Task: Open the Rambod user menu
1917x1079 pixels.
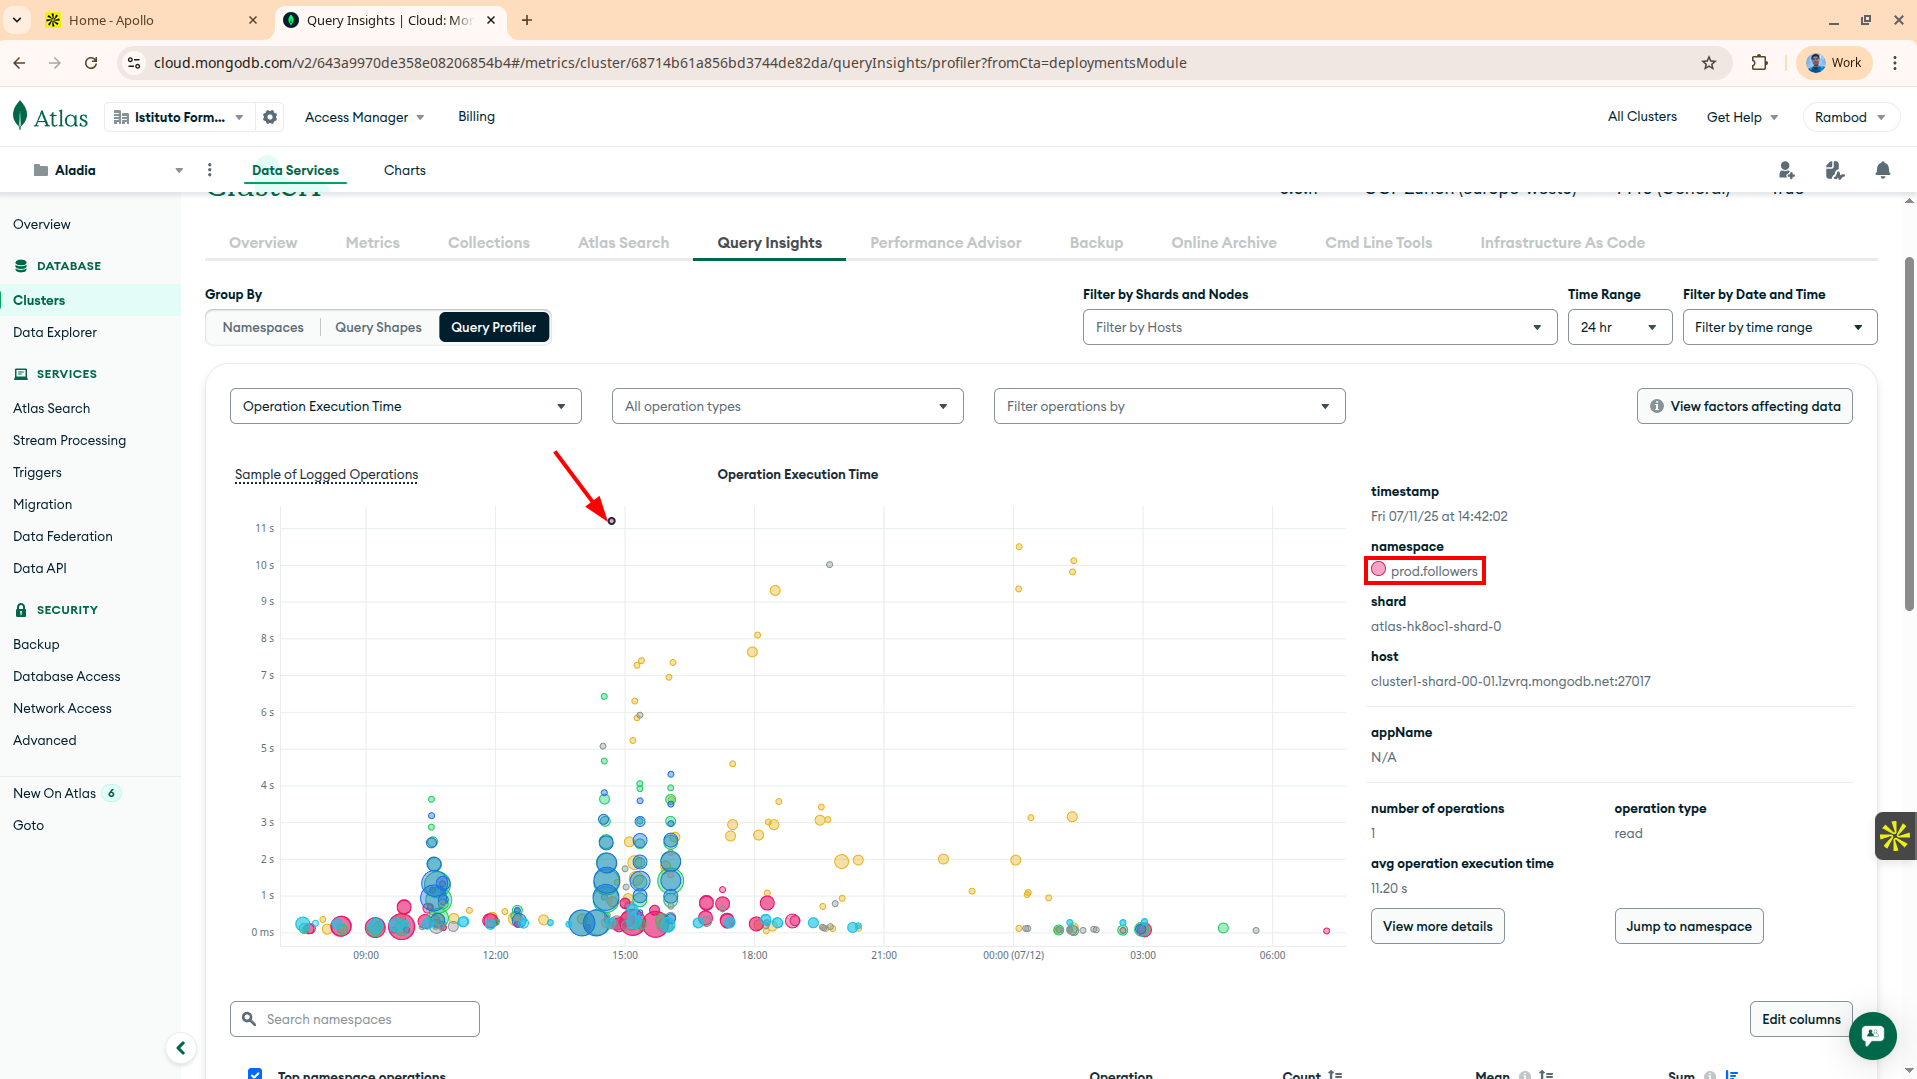Action: coord(1850,117)
